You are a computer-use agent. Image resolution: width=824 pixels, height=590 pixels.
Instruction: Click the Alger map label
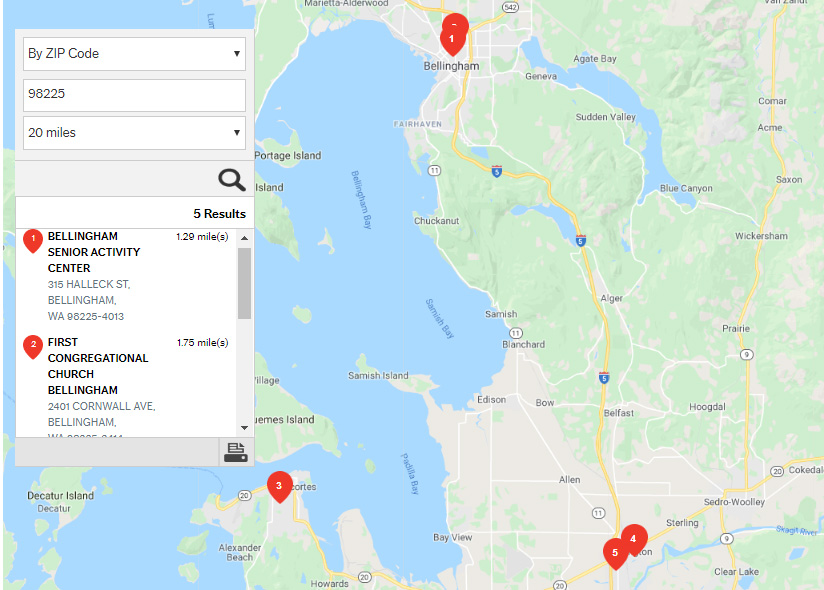tap(612, 298)
